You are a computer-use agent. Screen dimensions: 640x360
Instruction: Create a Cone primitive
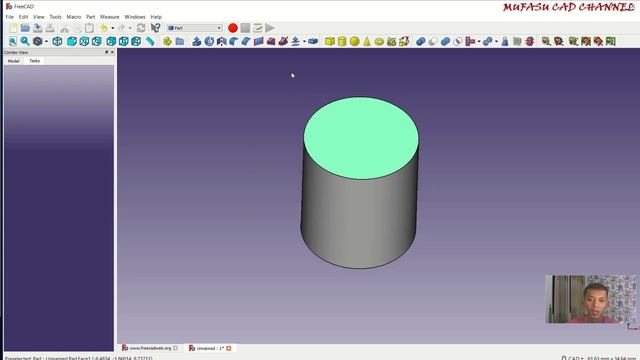[x=367, y=41]
